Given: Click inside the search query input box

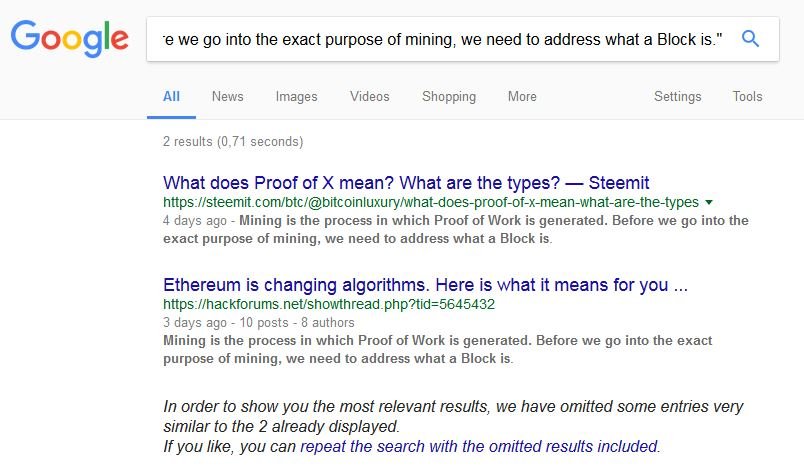Looking at the screenshot, I should 442,39.
